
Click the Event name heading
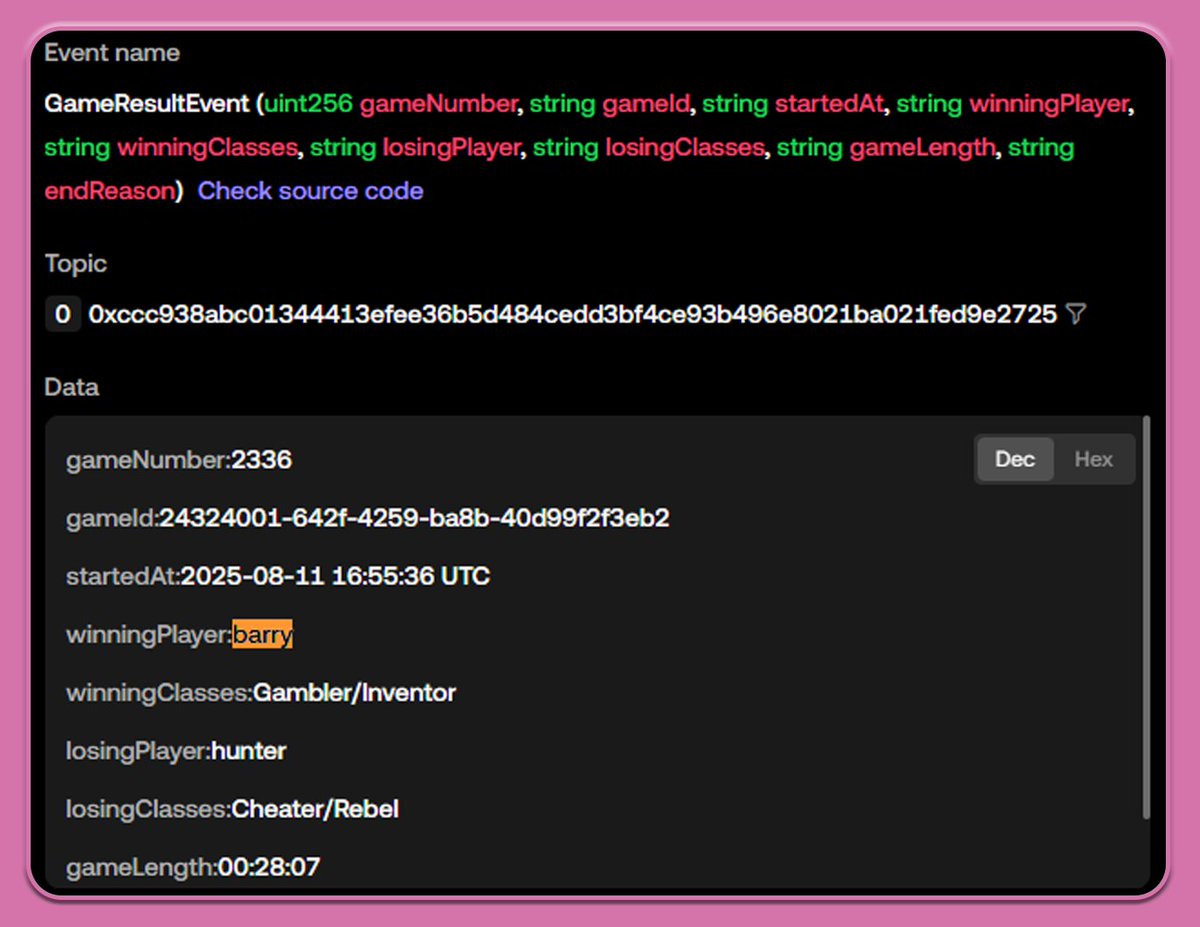click(x=112, y=53)
